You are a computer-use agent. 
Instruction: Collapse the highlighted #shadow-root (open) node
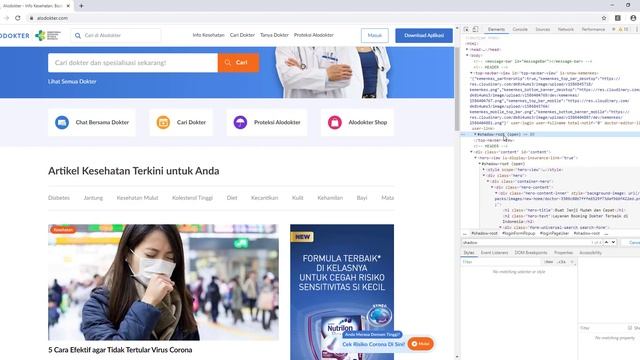point(476,134)
